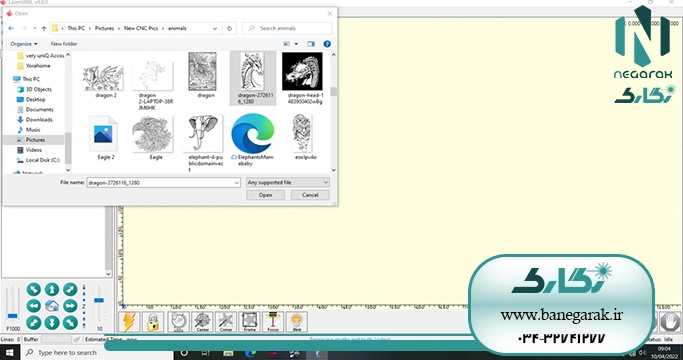This screenshot has height=360, width=683.
Task: Open the 'Any supported file' type dropdown
Action: (x=287, y=182)
